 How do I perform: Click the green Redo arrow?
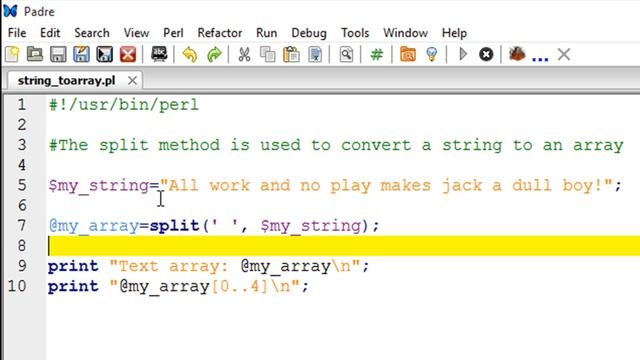pyautogui.click(x=214, y=54)
